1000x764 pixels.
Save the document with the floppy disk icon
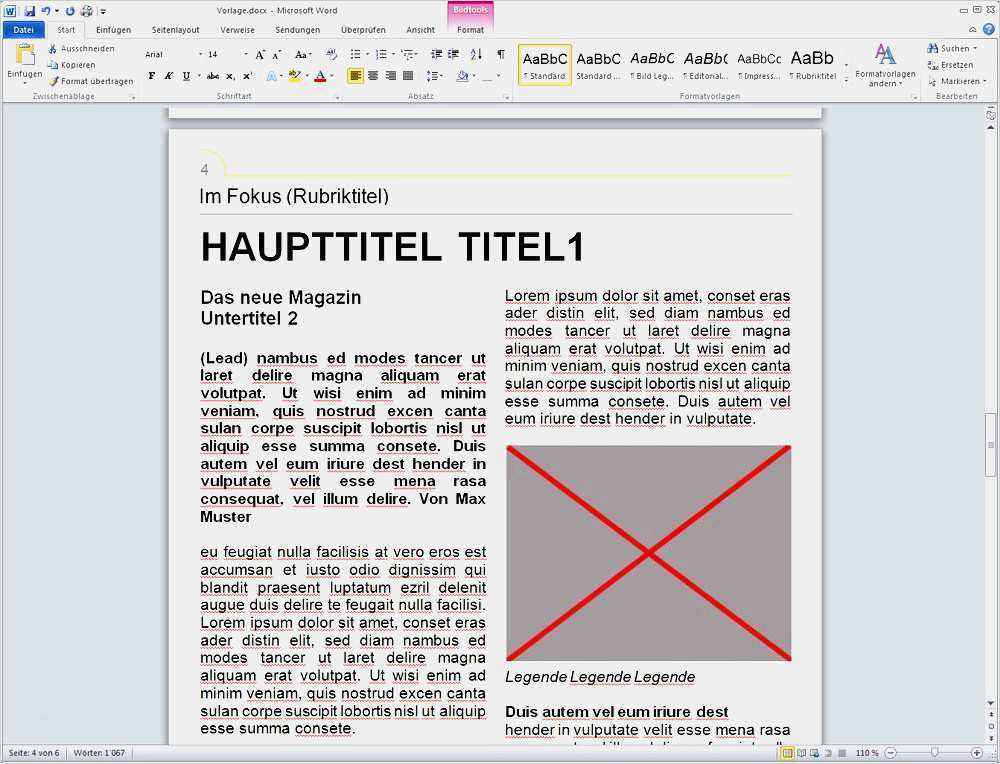click(x=29, y=11)
